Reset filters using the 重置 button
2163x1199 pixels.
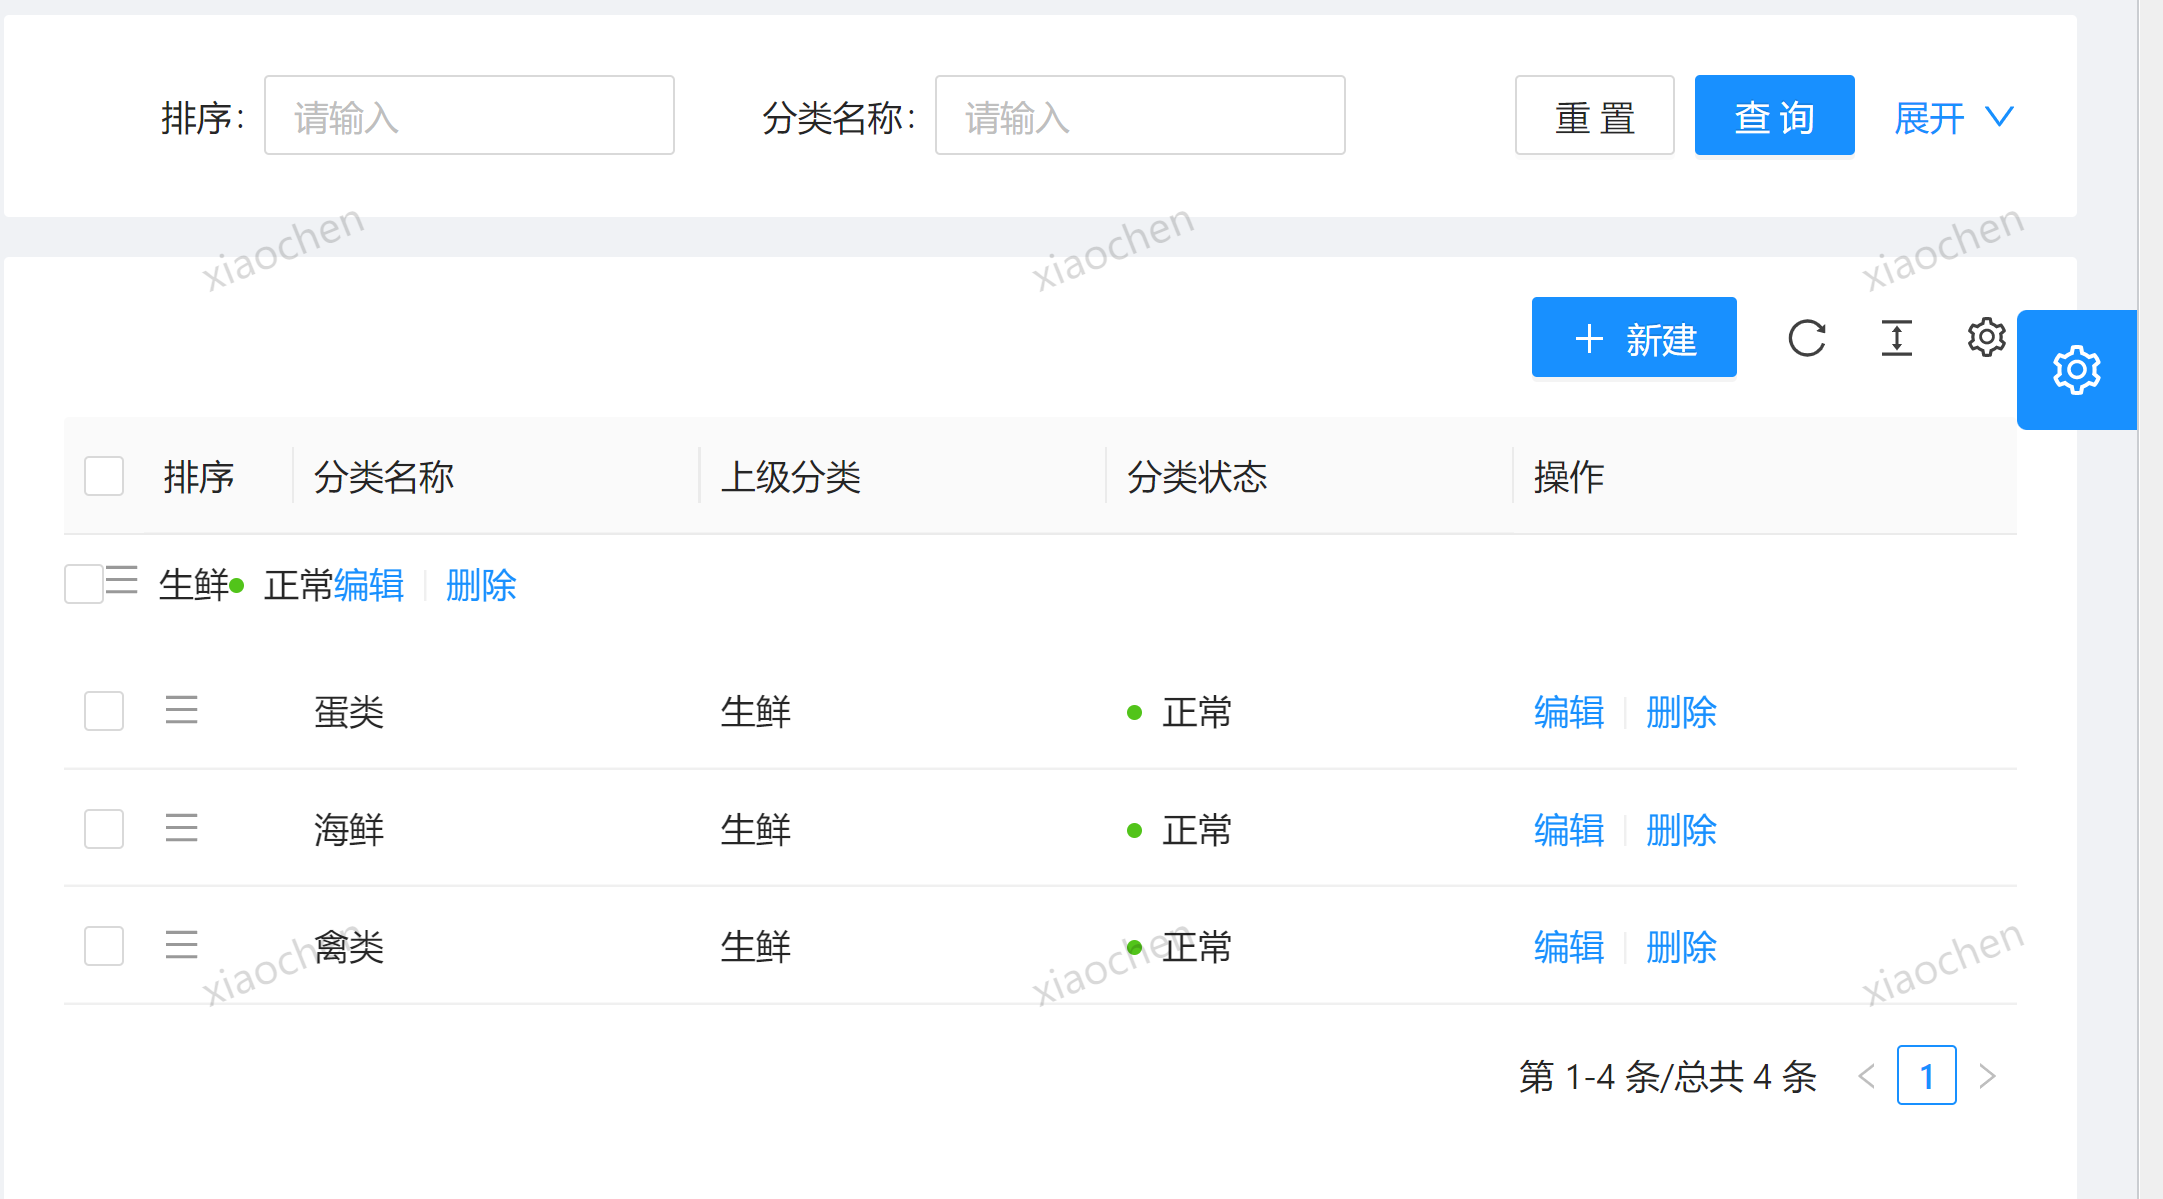(x=1594, y=115)
